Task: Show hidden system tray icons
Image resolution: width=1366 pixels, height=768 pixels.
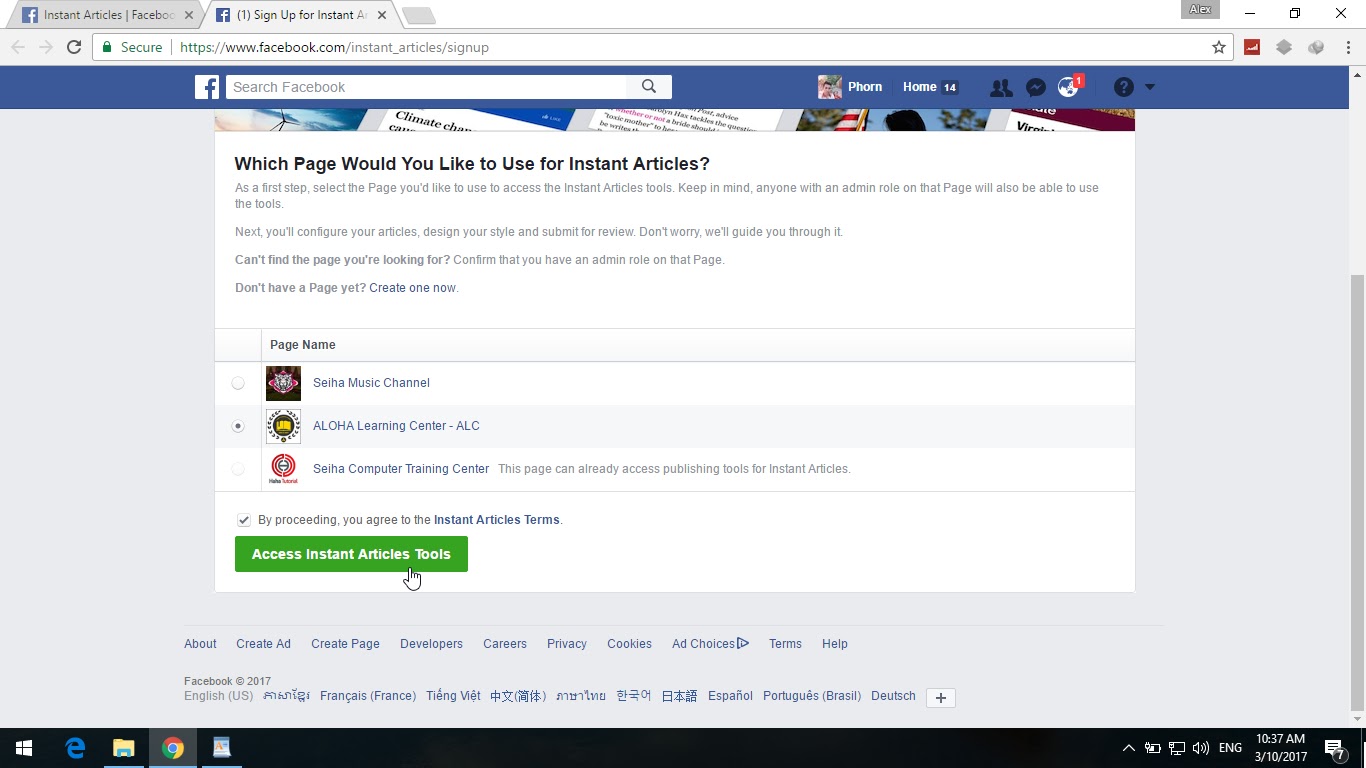Action: (1129, 748)
